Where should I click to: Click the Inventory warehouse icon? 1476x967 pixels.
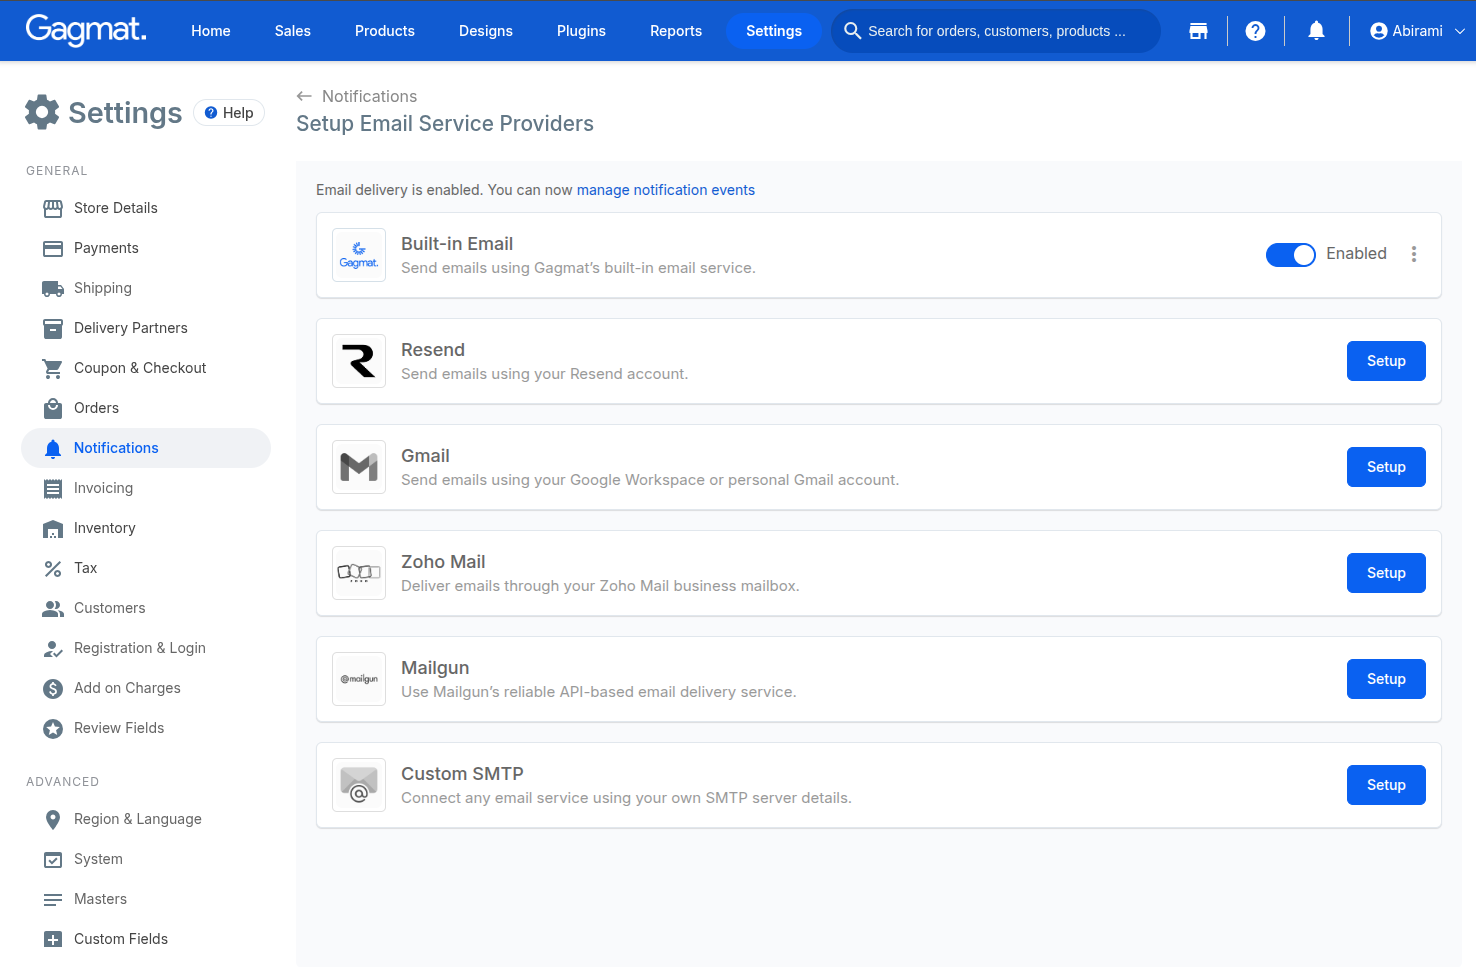[x=53, y=528]
